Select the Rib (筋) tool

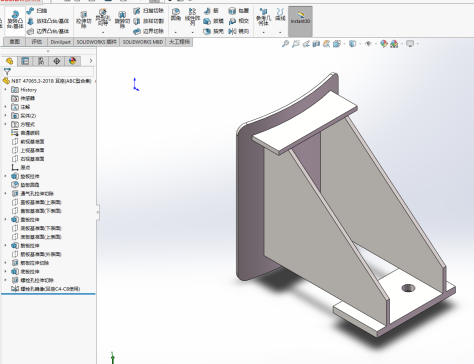point(211,11)
